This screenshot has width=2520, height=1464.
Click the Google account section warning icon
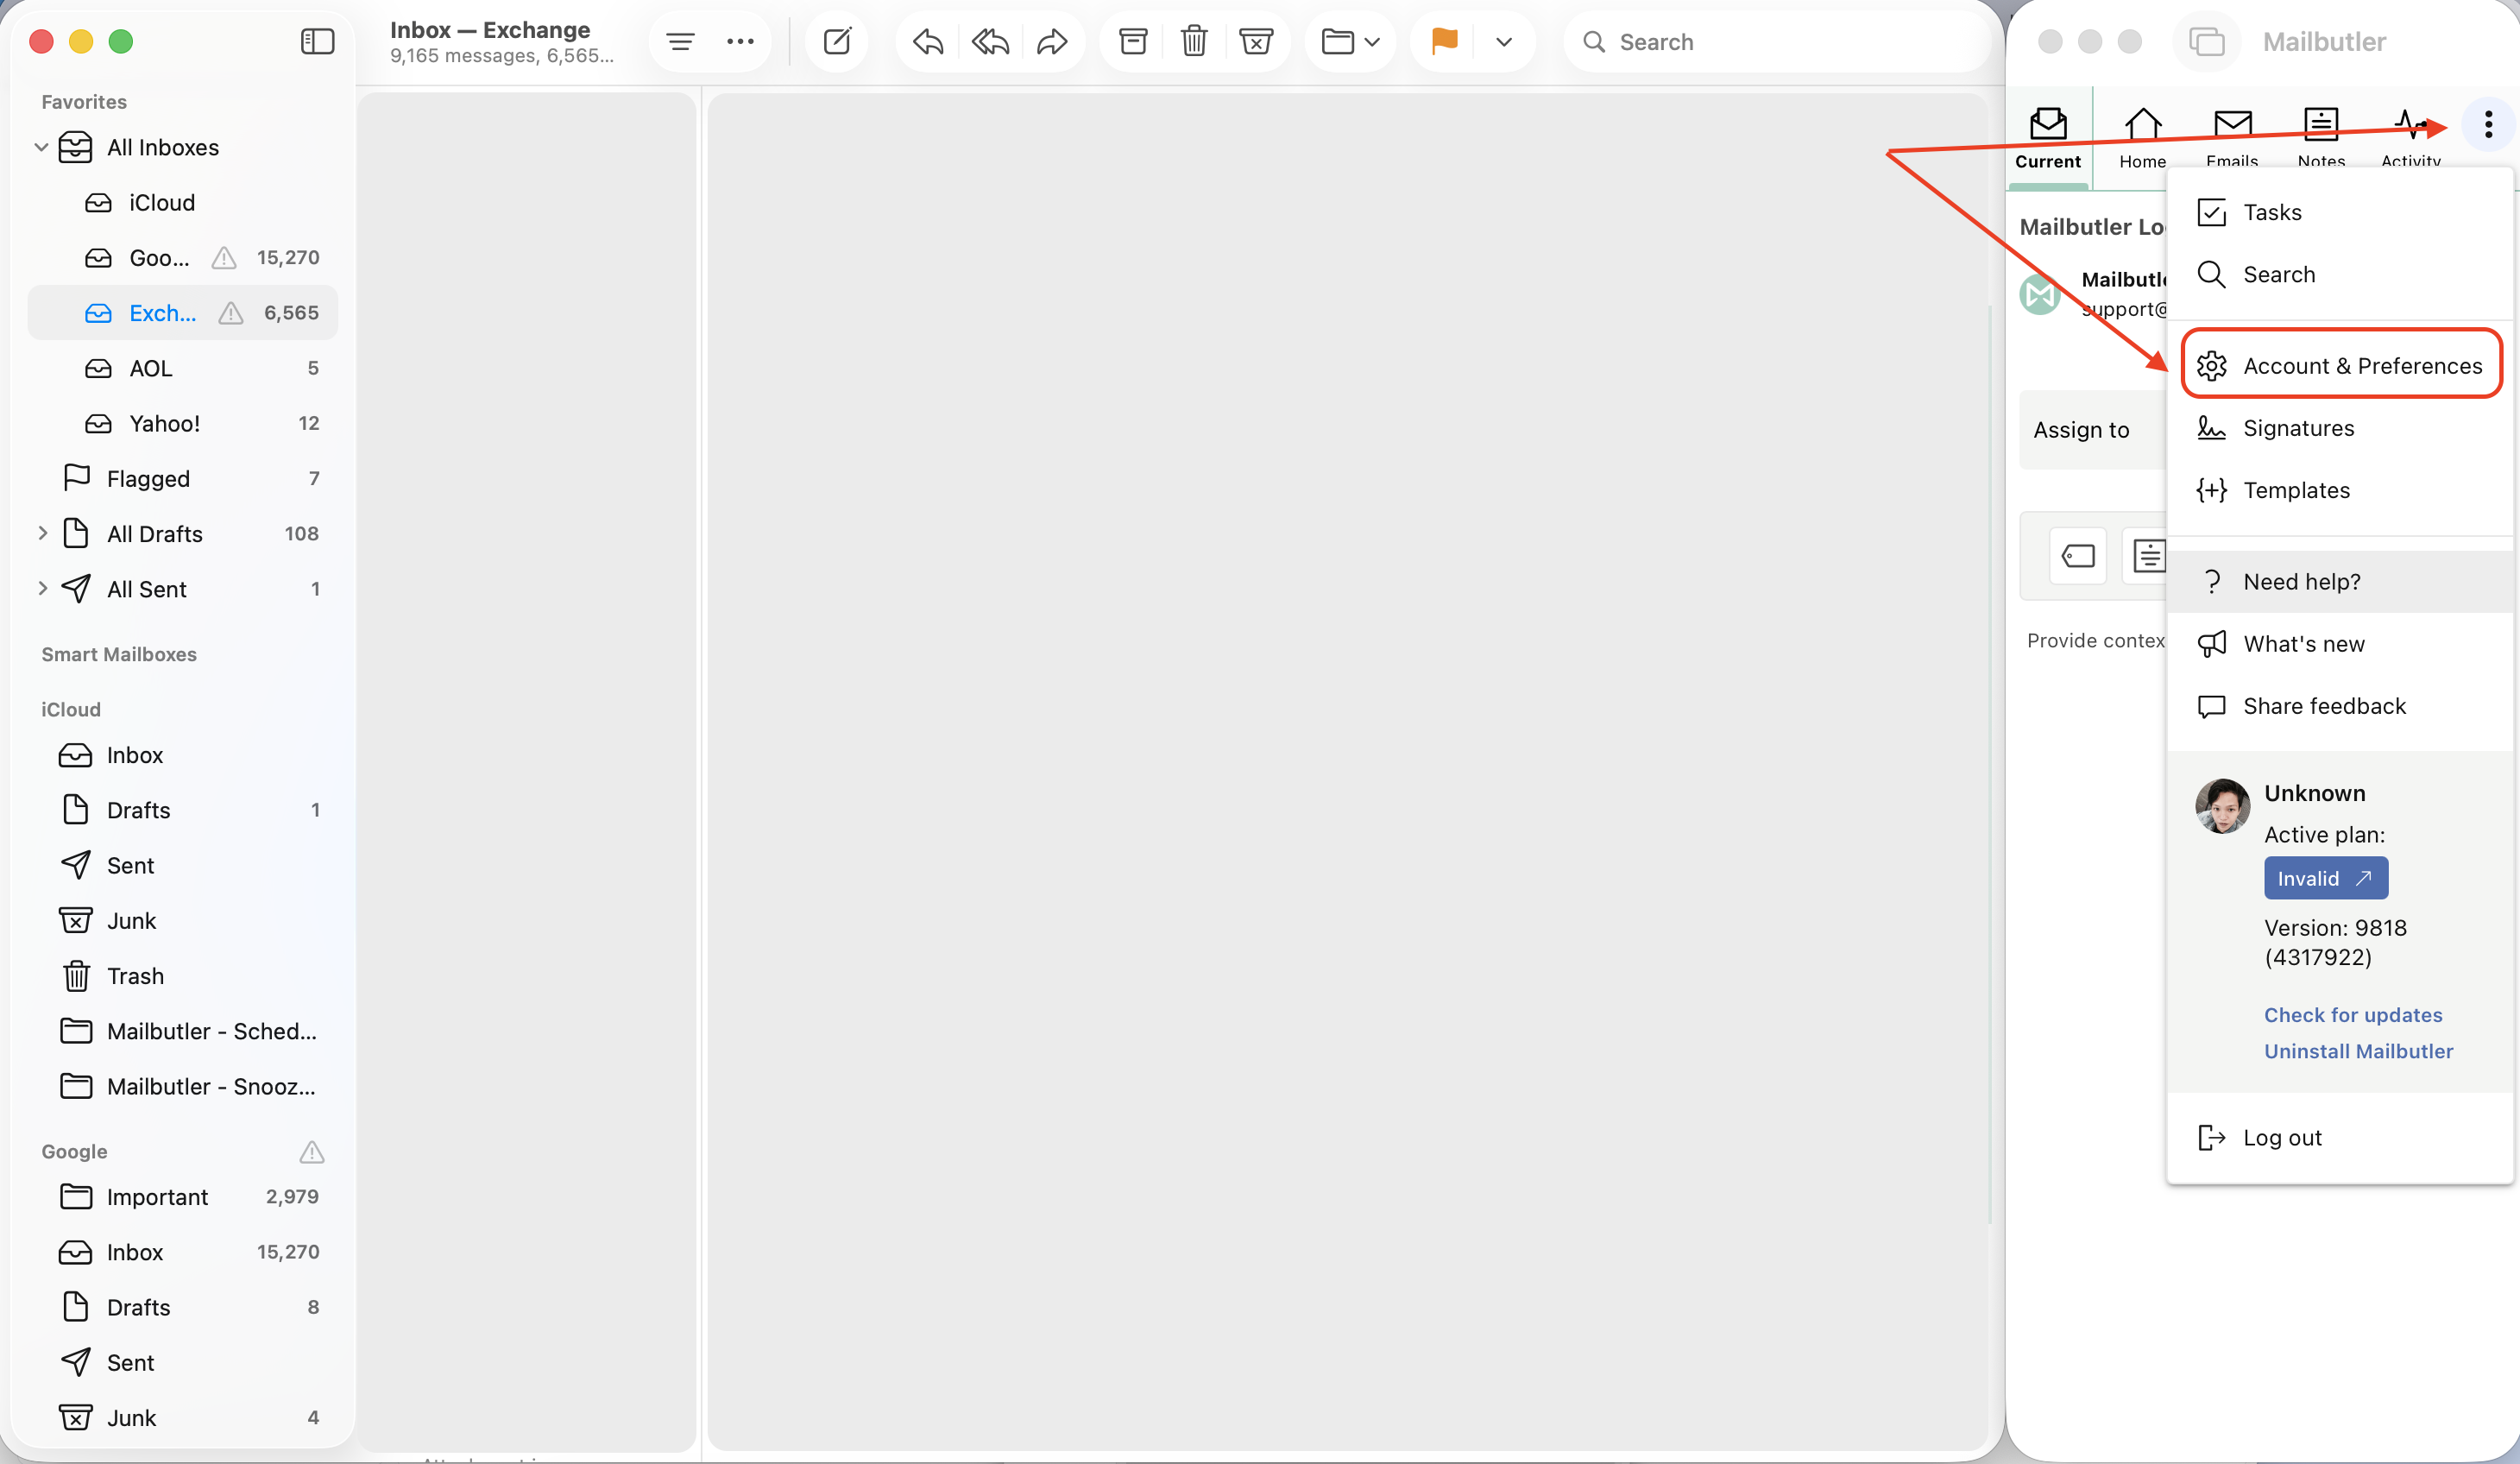coord(312,1152)
